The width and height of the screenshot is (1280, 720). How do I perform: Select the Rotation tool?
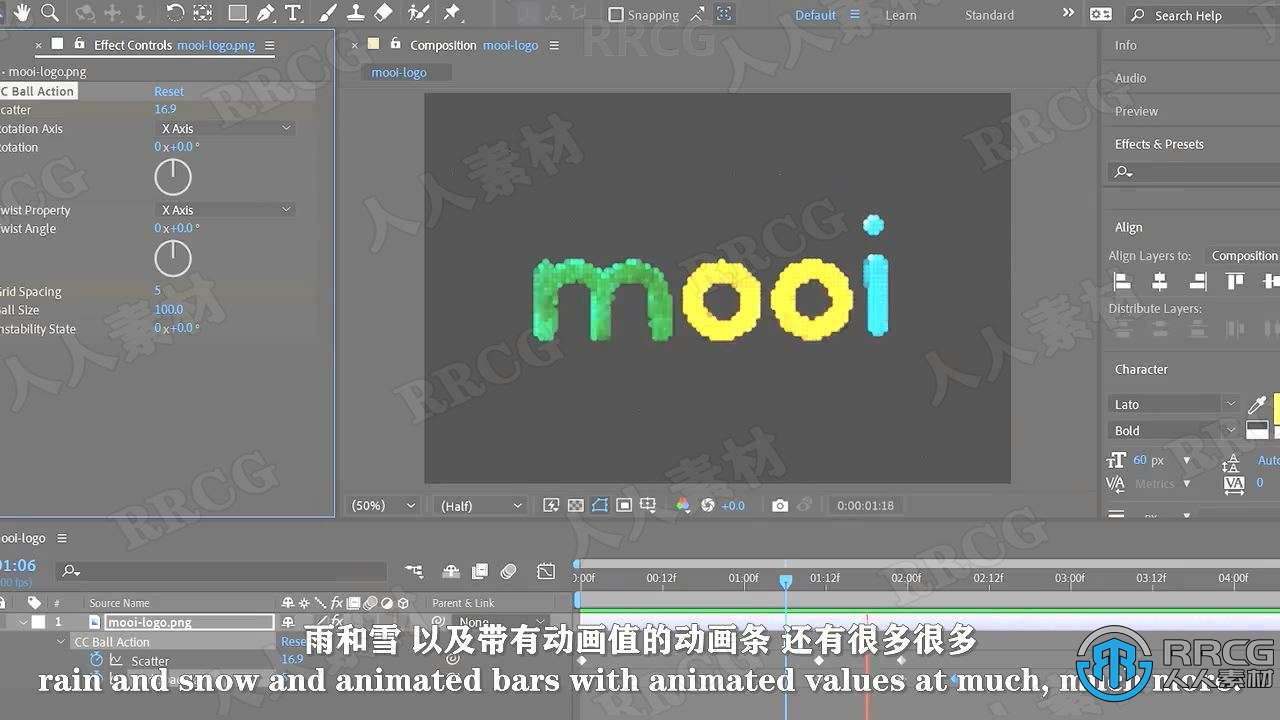coord(175,13)
